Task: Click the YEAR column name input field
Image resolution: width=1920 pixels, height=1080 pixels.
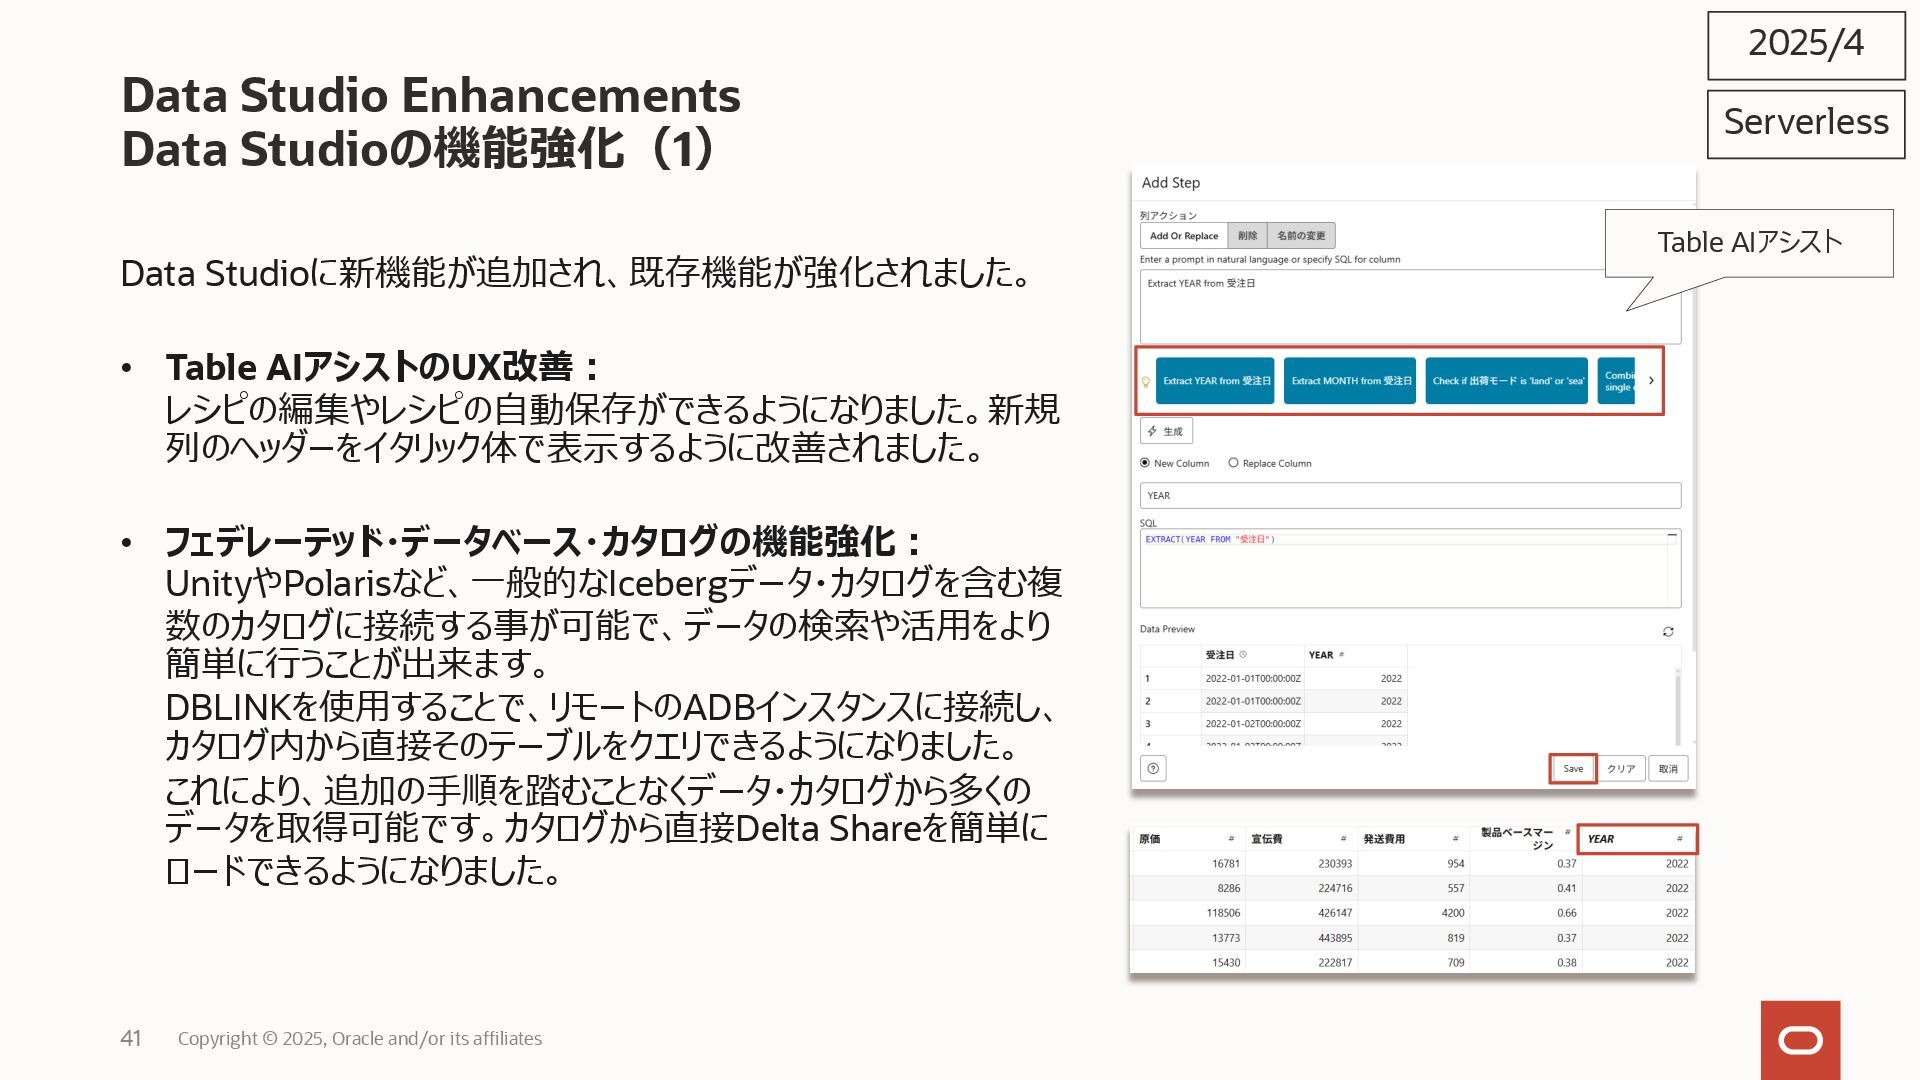Action: tap(1410, 495)
